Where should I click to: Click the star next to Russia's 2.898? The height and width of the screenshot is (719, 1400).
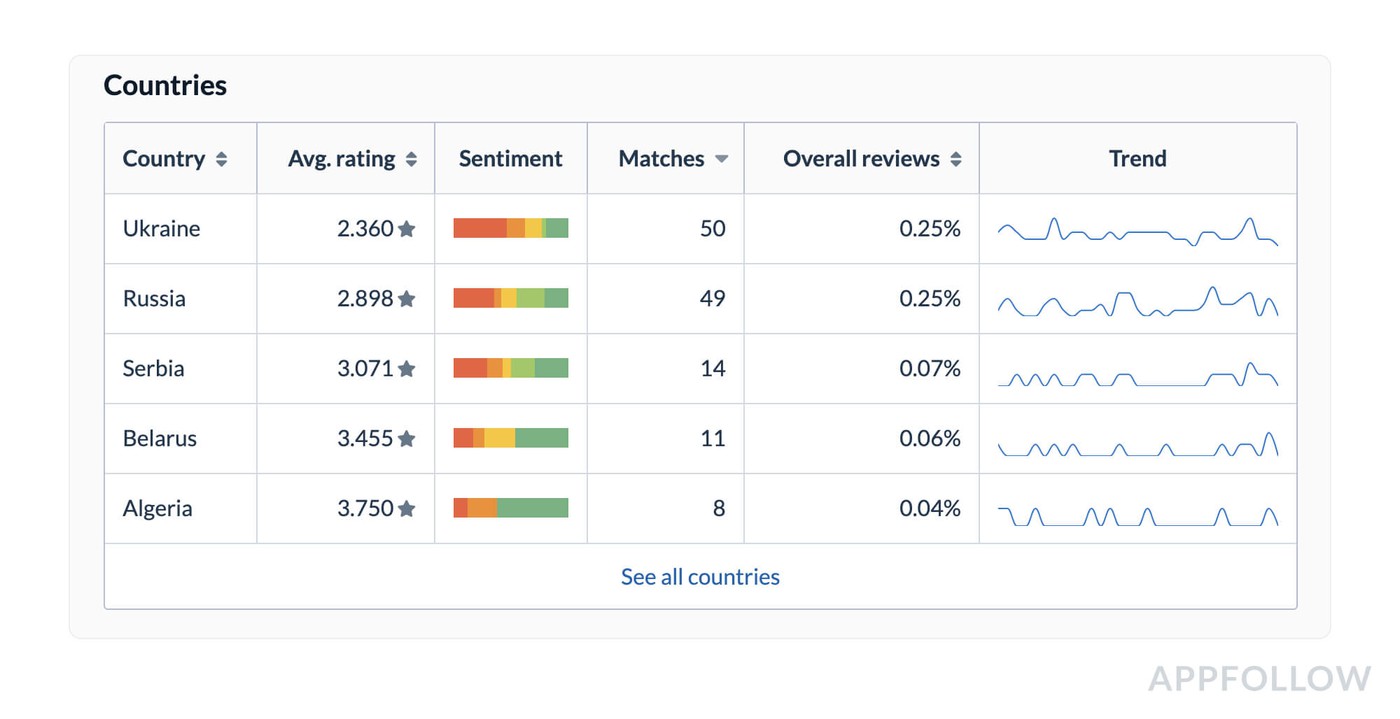pos(406,299)
